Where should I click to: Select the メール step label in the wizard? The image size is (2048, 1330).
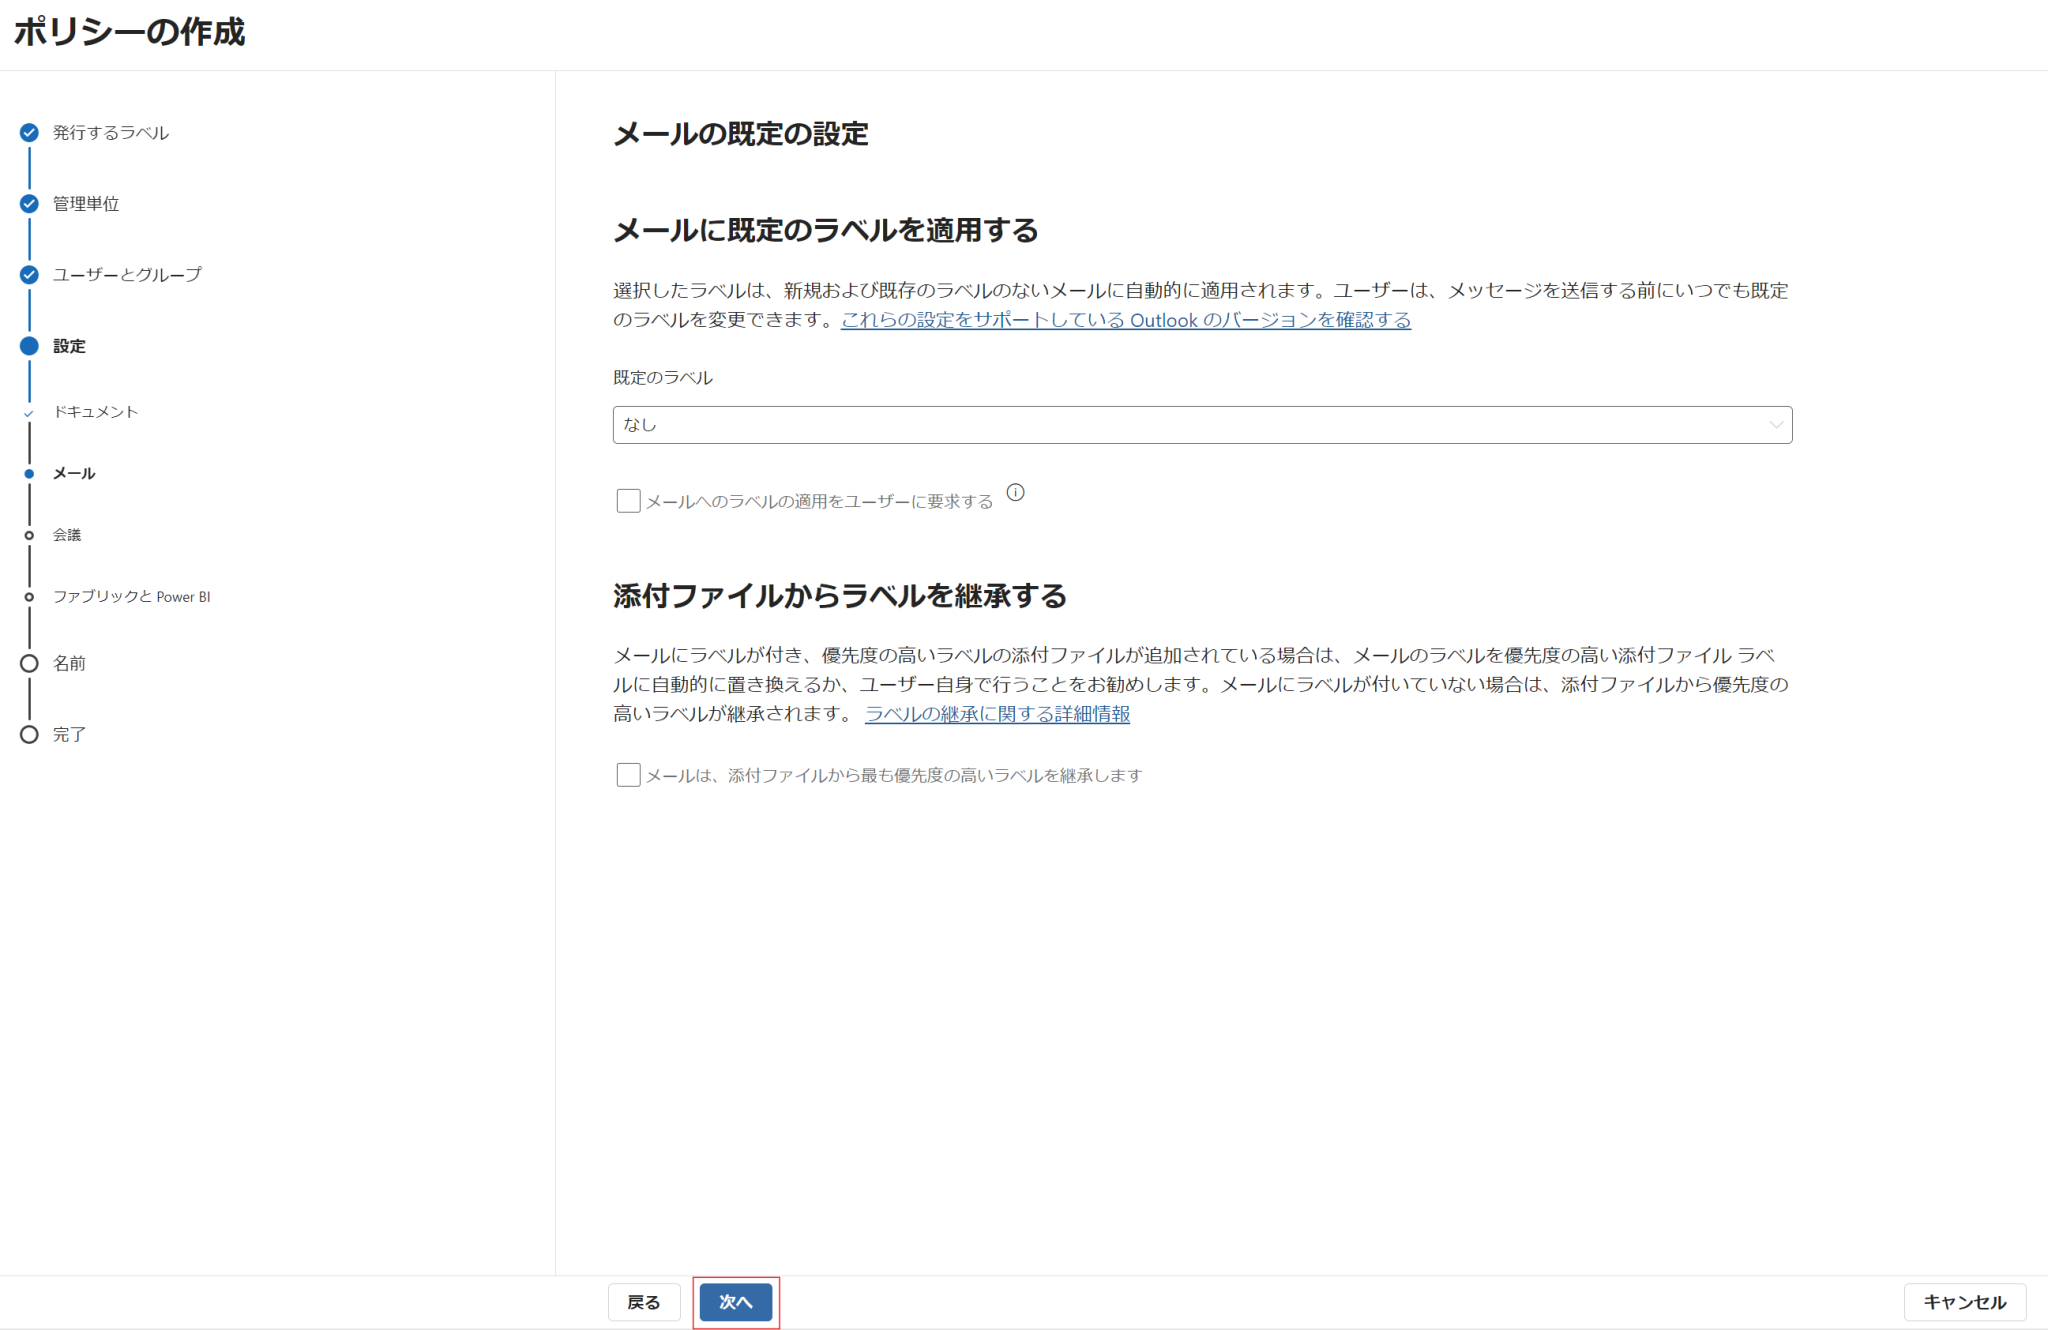point(73,473)
